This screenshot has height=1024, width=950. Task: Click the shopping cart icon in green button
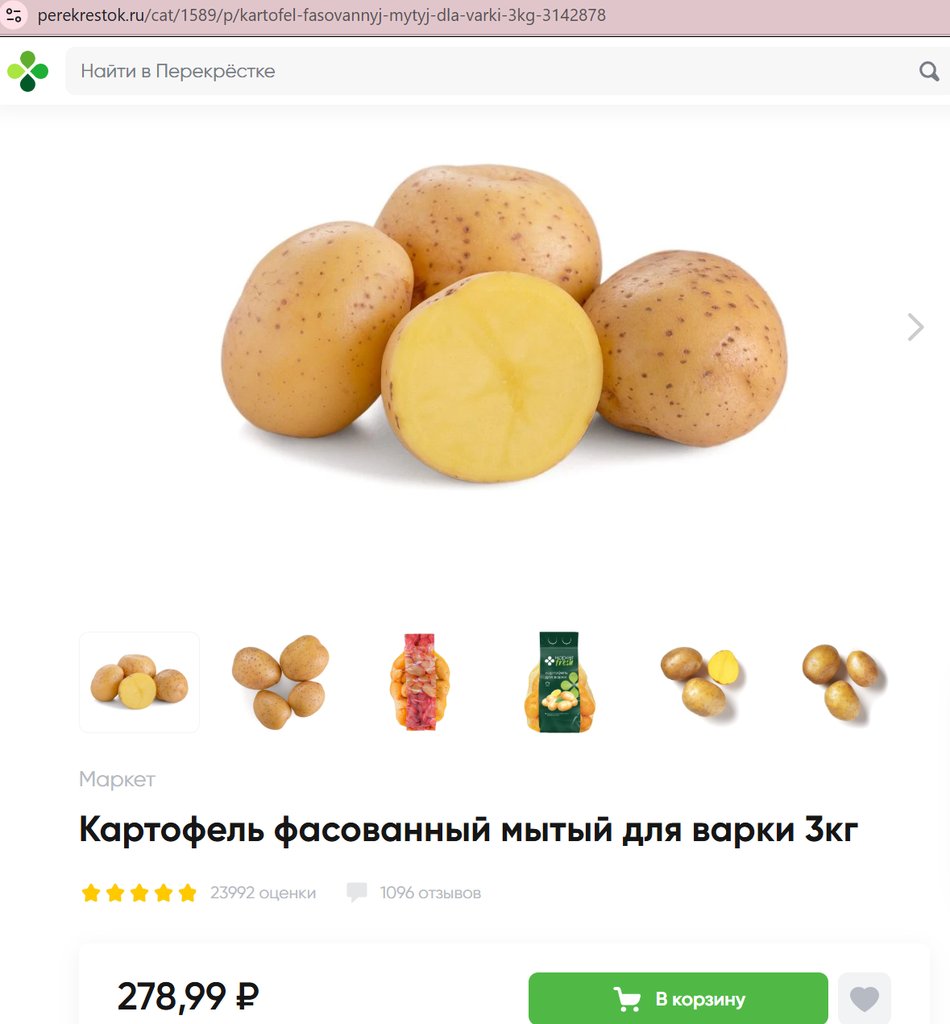(627, 999)
